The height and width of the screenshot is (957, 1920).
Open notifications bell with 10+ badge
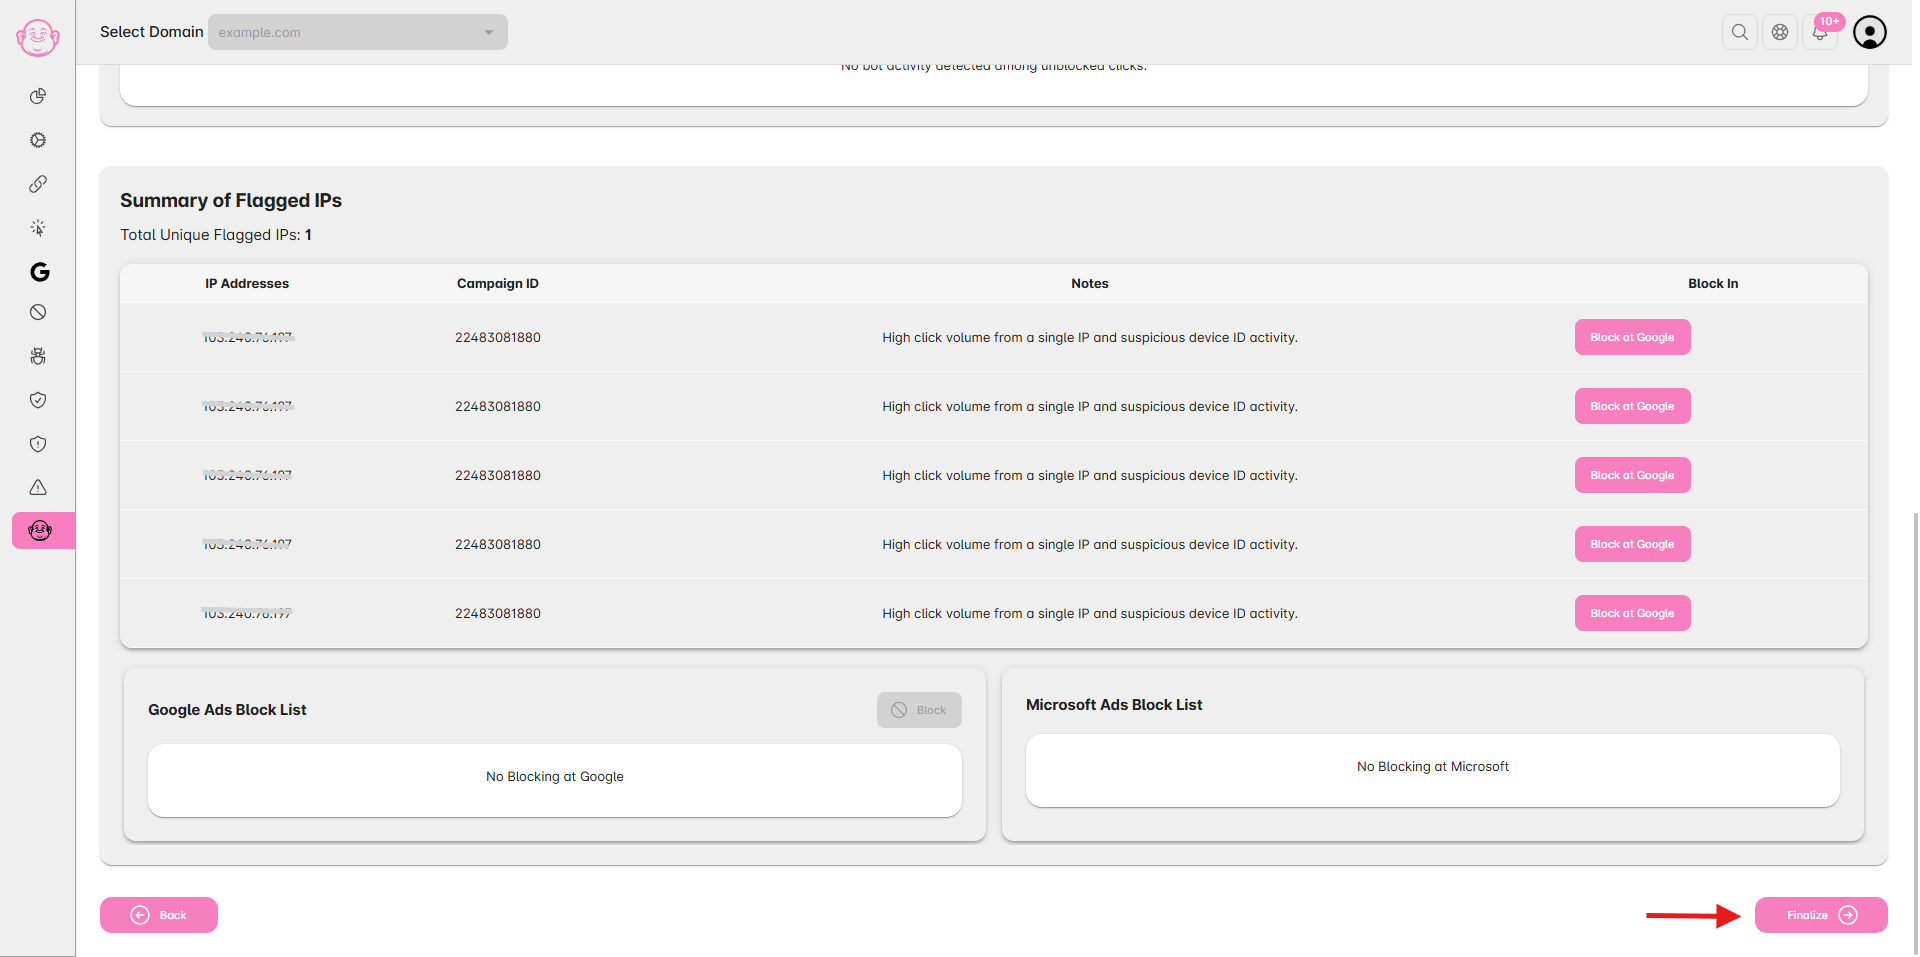(x=1820, y=33)
